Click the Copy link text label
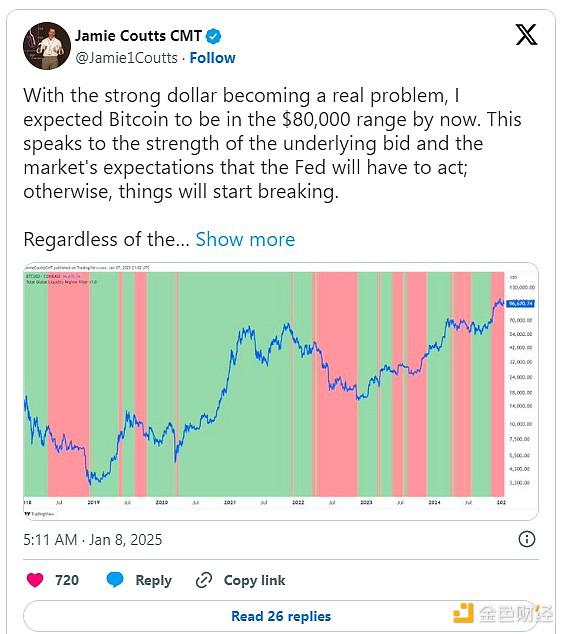The image size is (564, 634). [x=254, y=580]
